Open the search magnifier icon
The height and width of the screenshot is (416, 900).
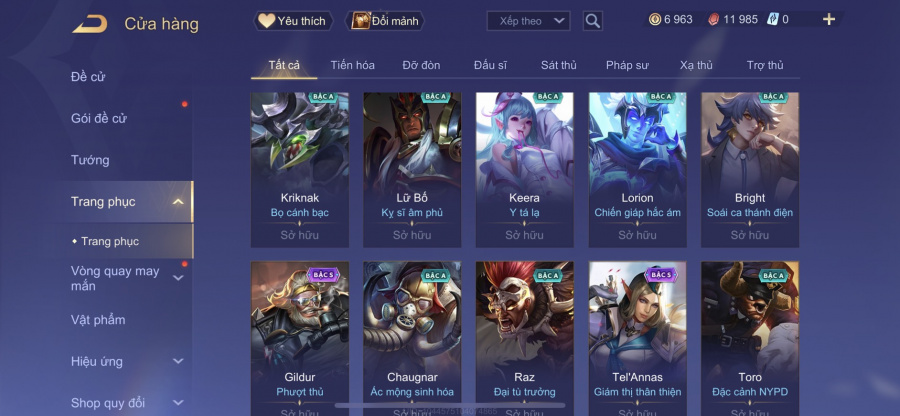(x=592, y=21)
